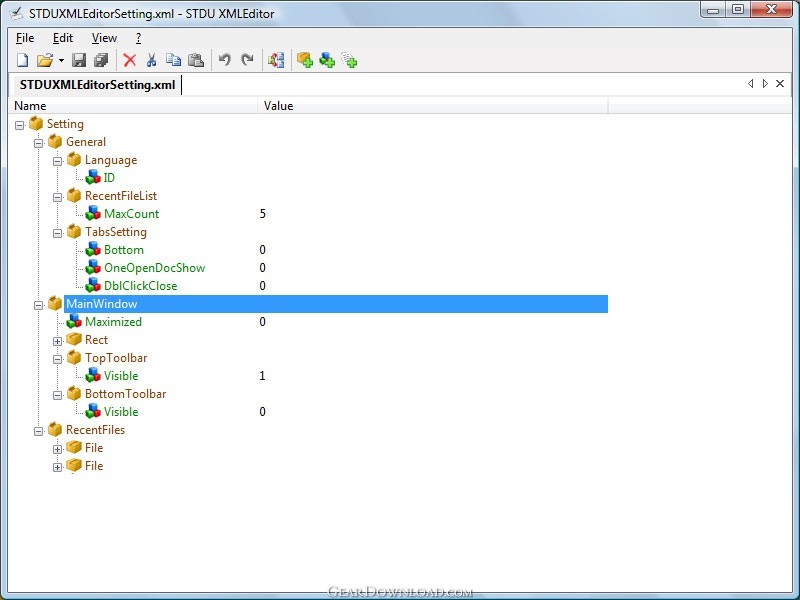
Task: Click the Copy toolbar icon
Action: pyautogui.click(x=173, y=60)
